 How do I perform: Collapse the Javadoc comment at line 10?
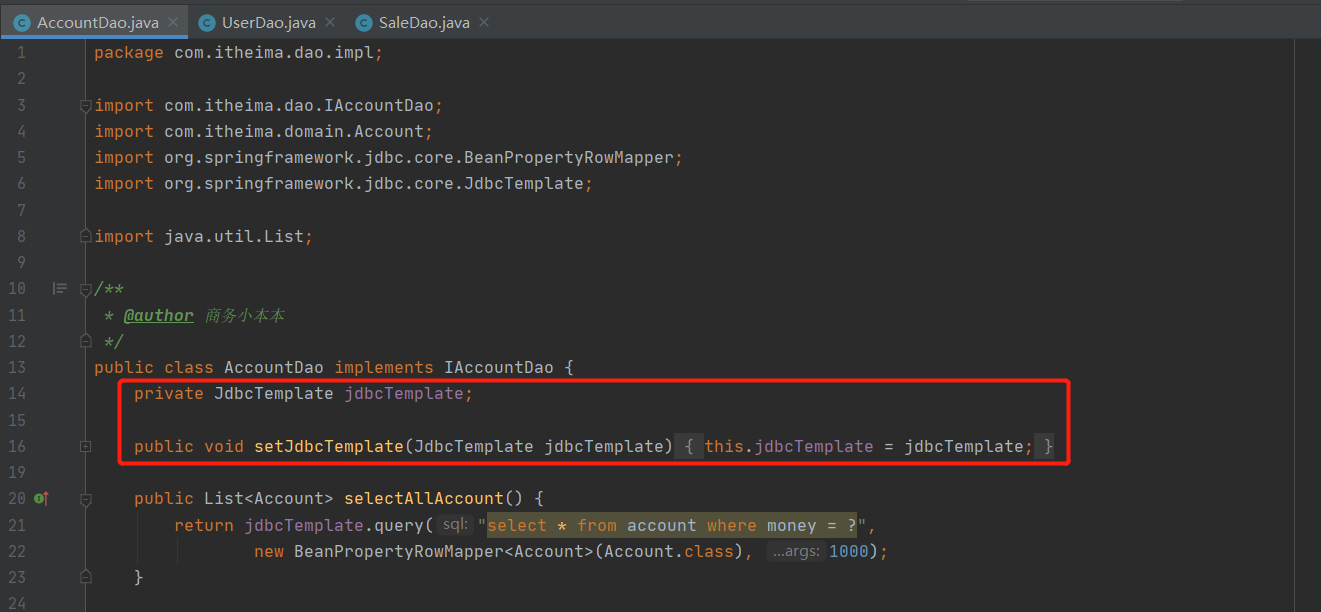pos(86,289)
